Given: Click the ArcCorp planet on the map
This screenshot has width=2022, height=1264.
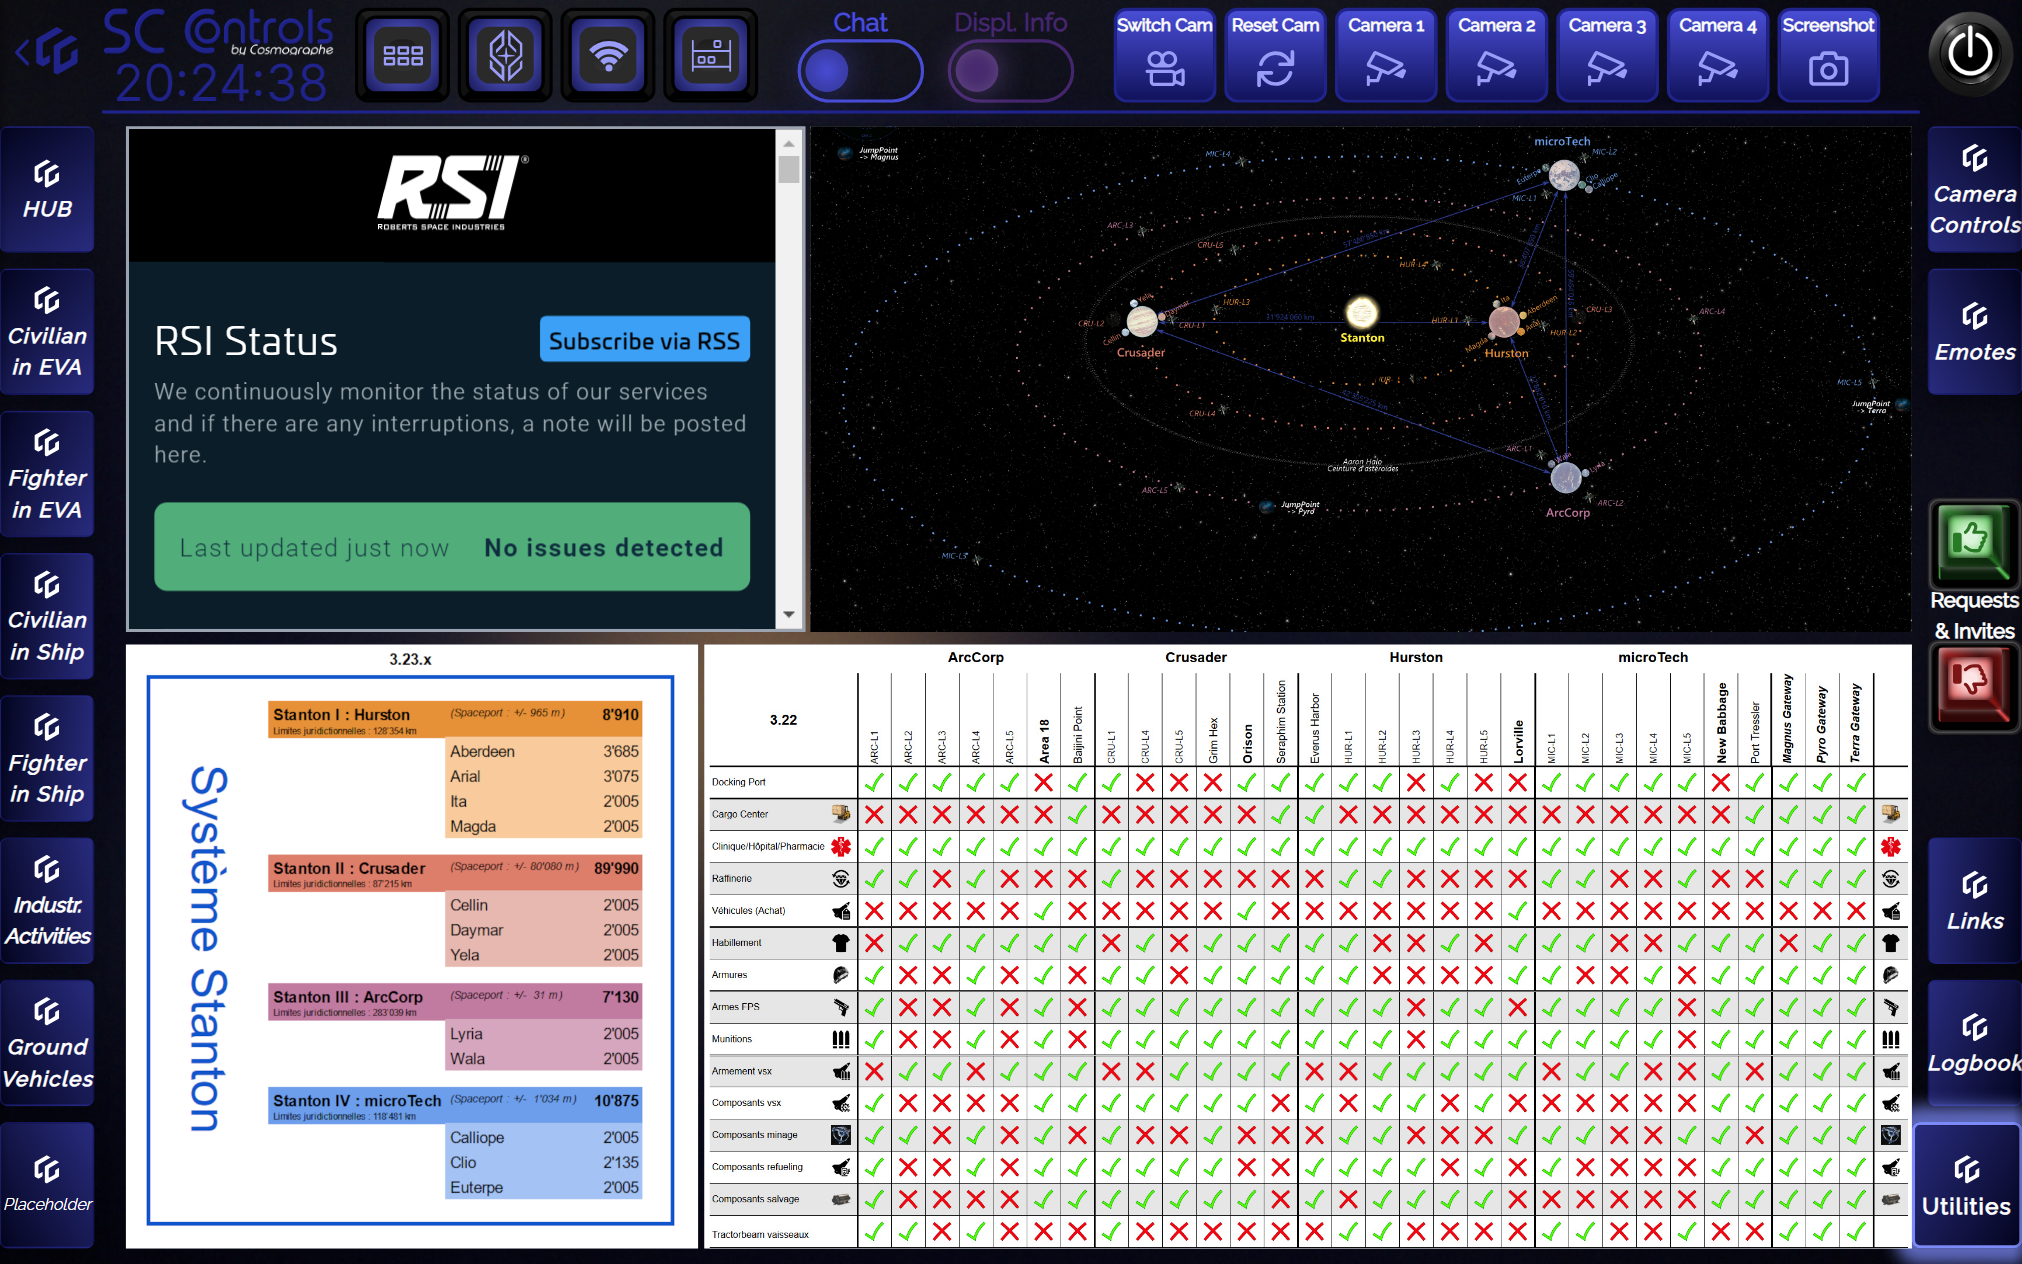Looking at the screenshot, I should click(x=1566, y=478).
